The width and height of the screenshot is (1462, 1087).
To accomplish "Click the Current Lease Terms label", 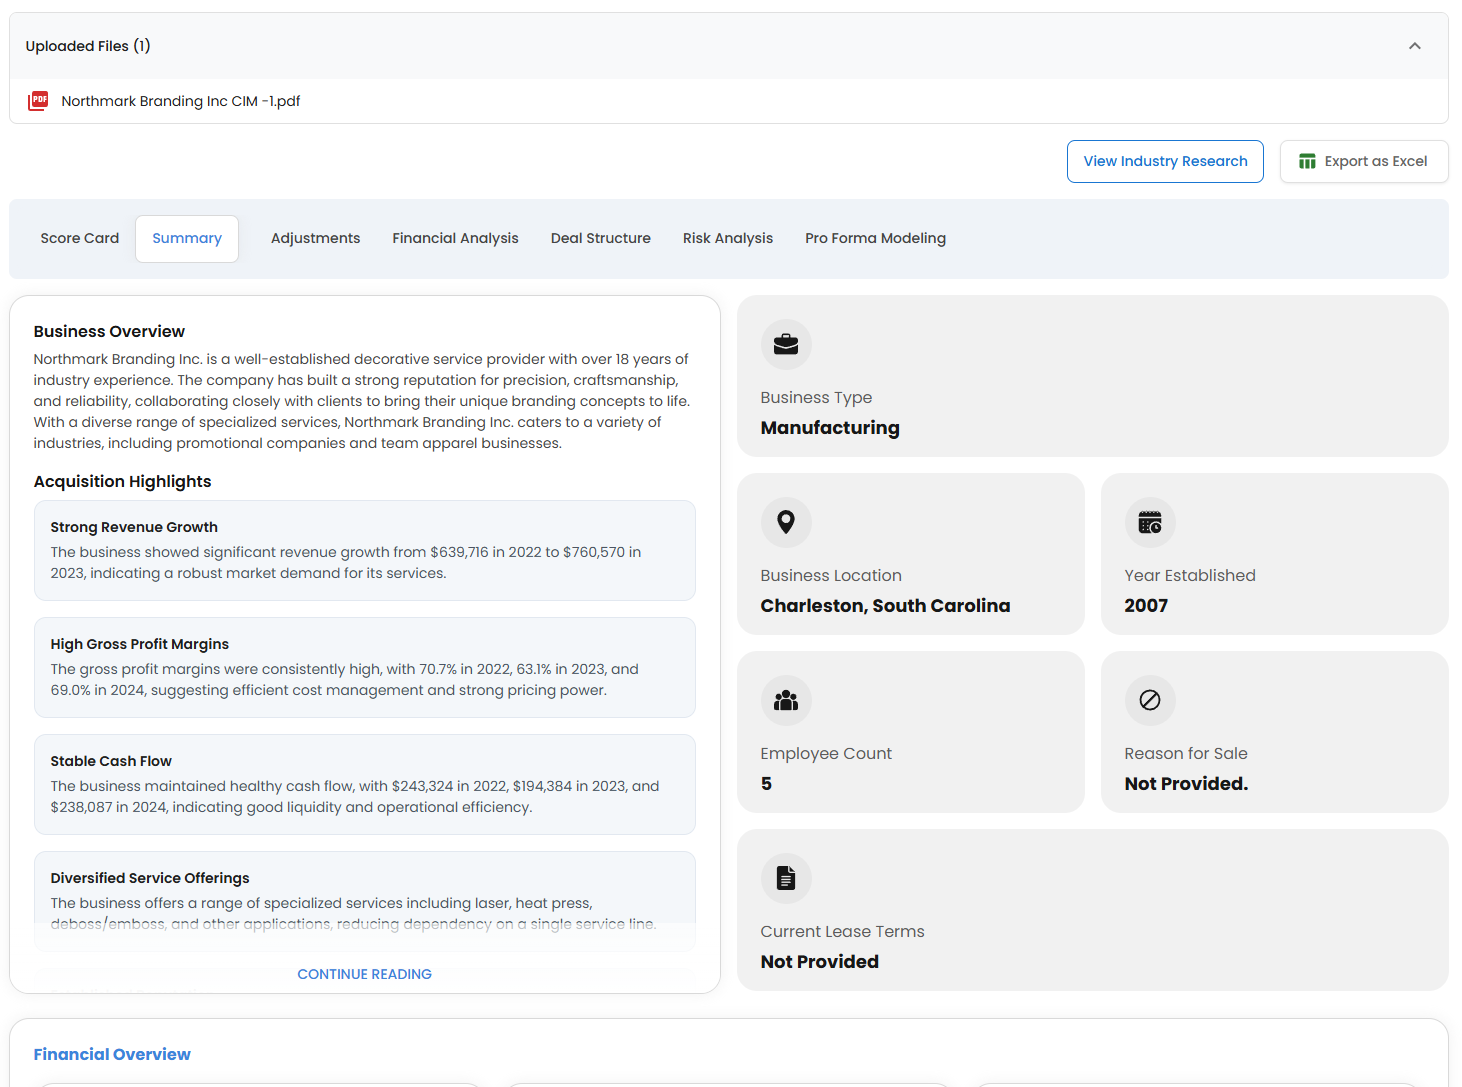I will [x=843, y=931].
